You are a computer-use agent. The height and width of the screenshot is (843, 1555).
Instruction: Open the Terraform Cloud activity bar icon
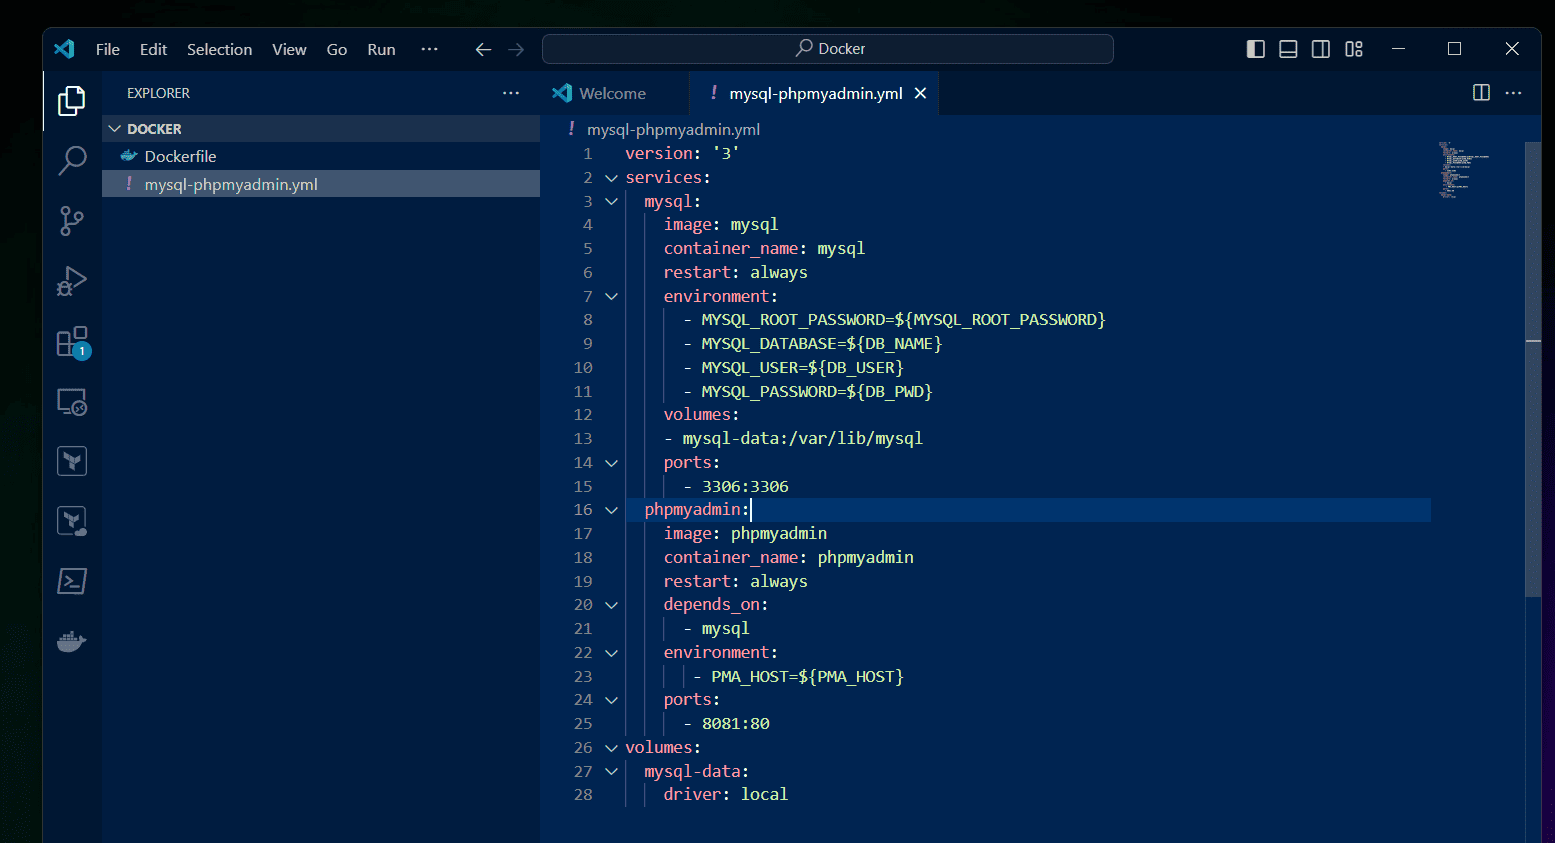(x=72, y=521)
